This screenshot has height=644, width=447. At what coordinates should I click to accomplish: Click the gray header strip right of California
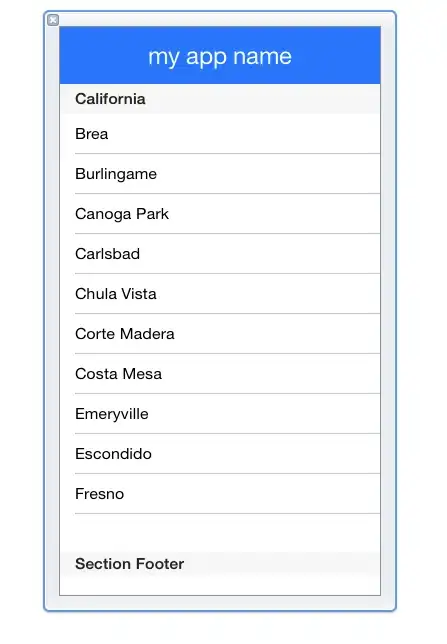(263, 99)
